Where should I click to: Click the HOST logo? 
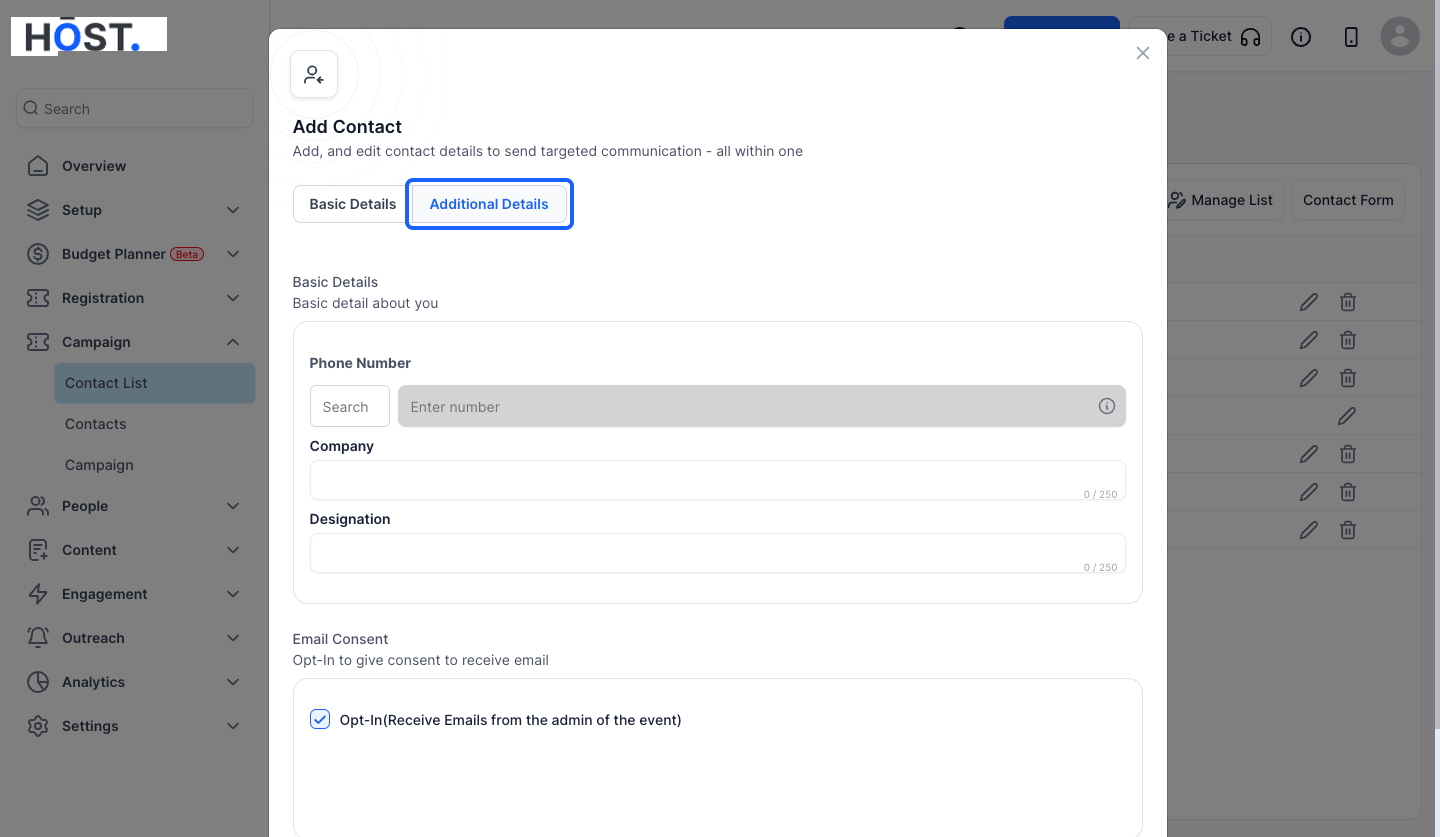click(x=89, y=36)
